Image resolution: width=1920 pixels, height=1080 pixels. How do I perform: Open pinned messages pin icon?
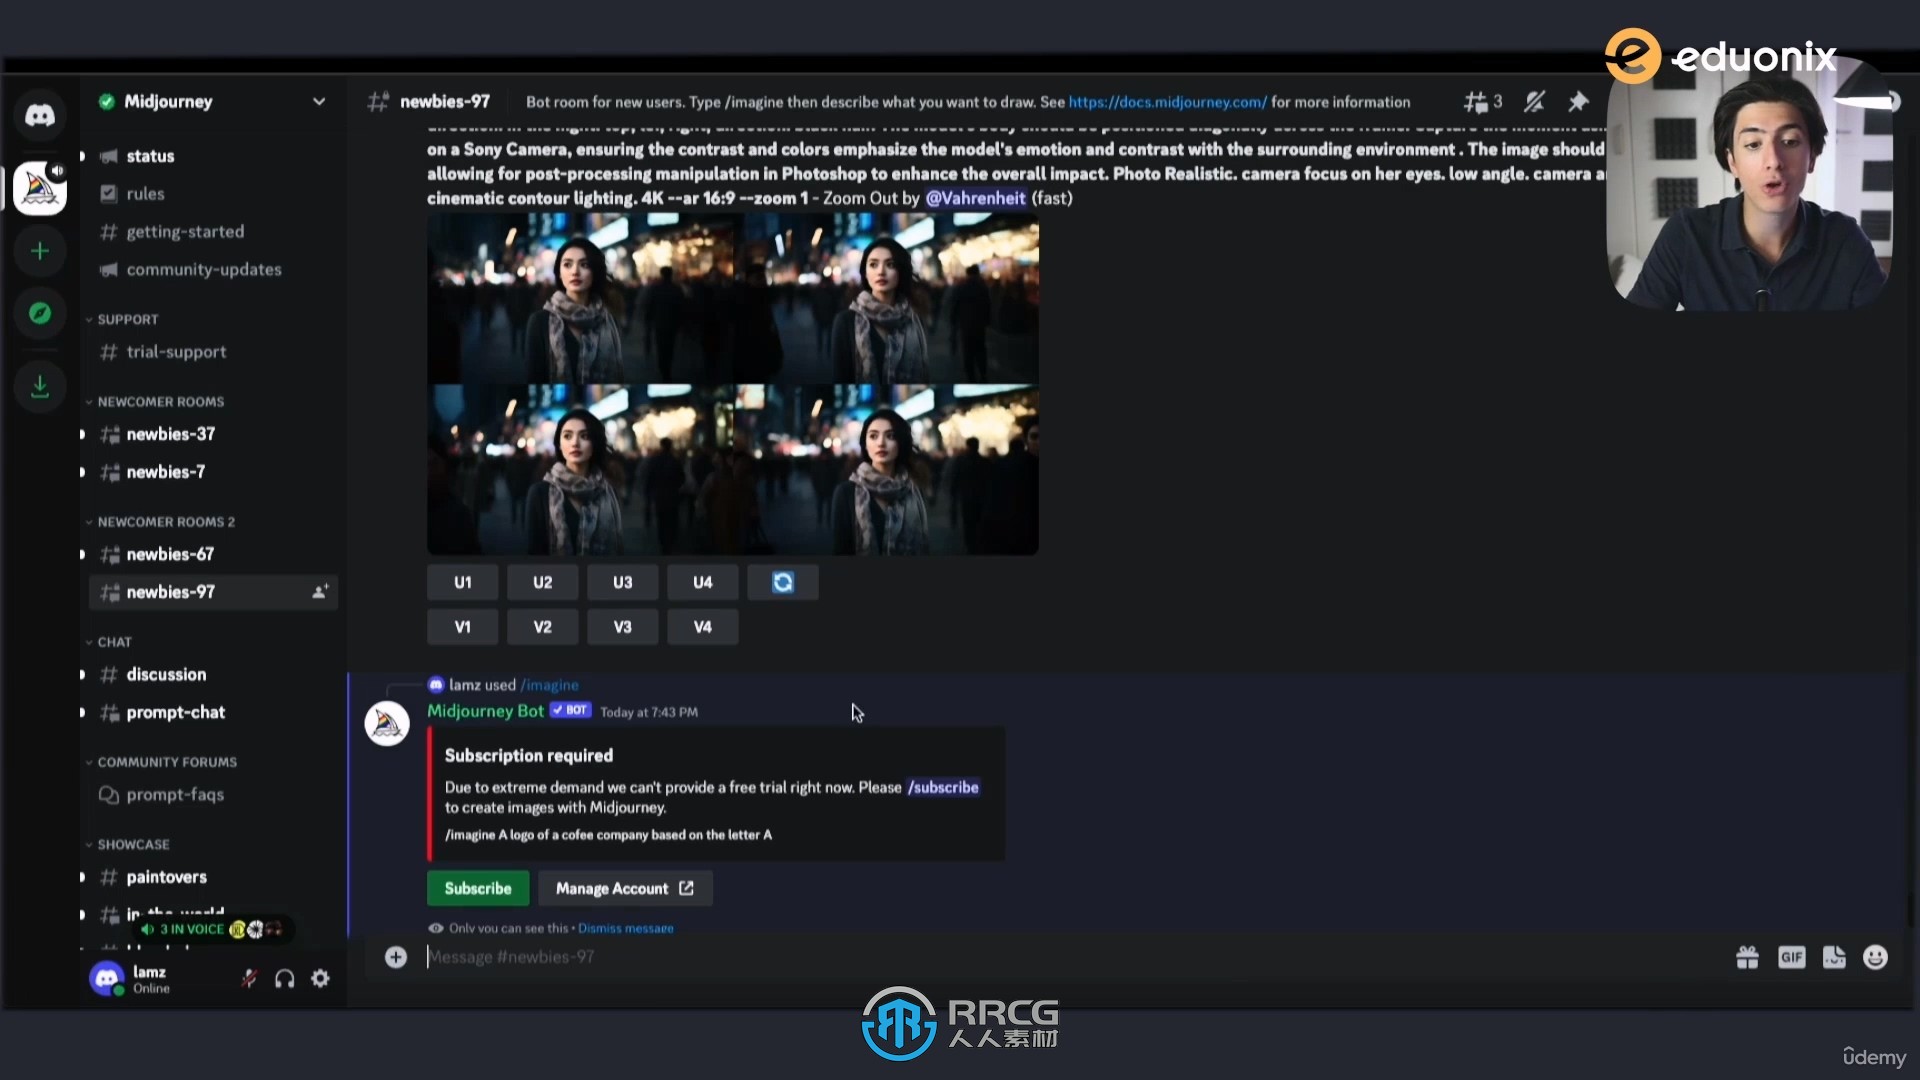[1578, 102]
